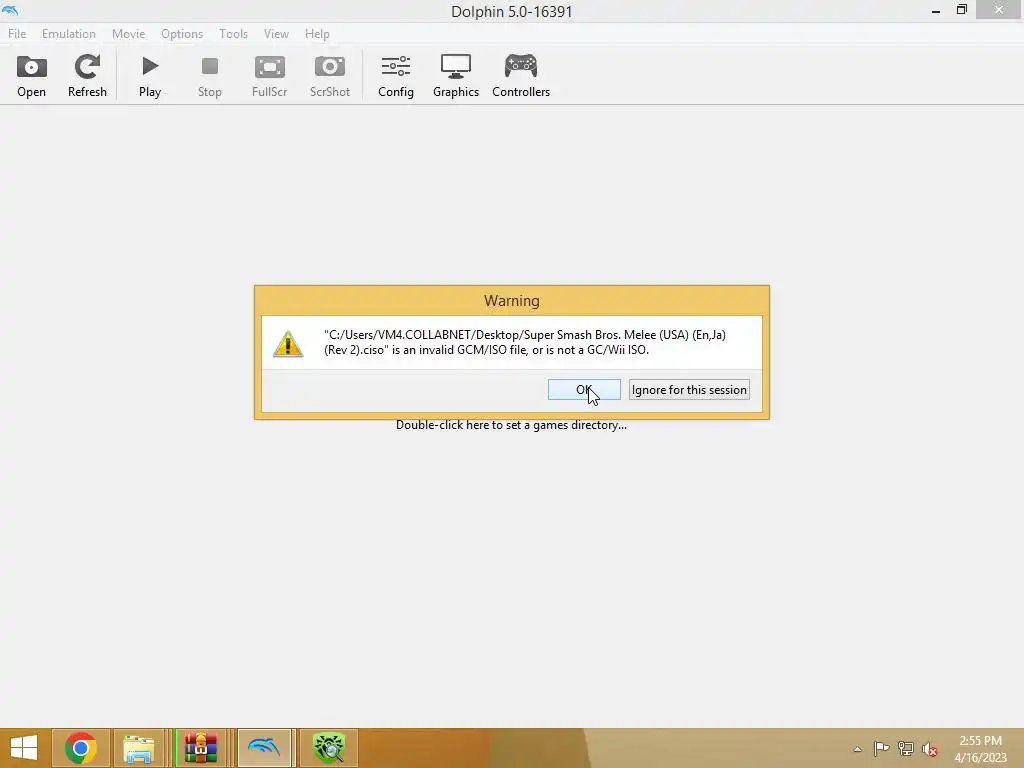Viewport: 1024px width, 768px height.
Task: Click Ignore for this session
Action: pyautogui.click(x=689, y=390)
